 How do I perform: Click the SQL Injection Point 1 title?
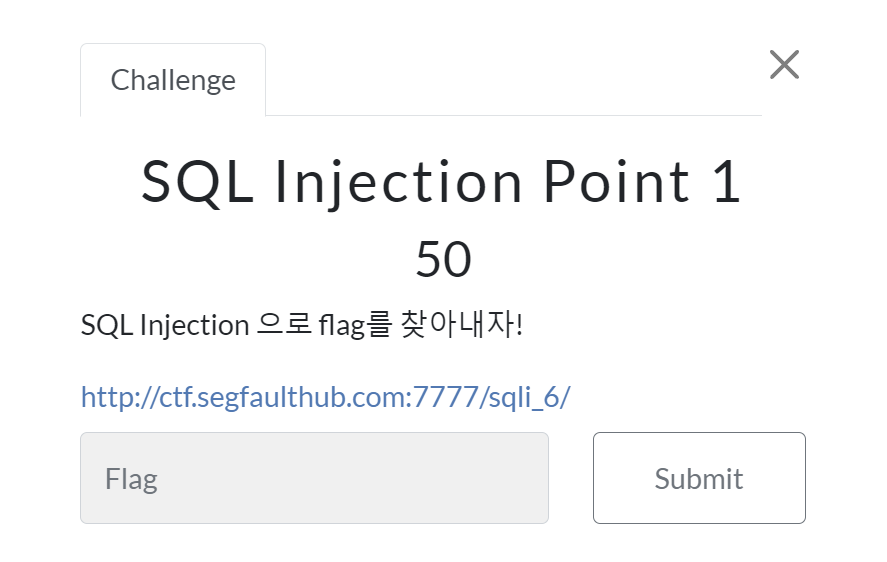[441, 182]
